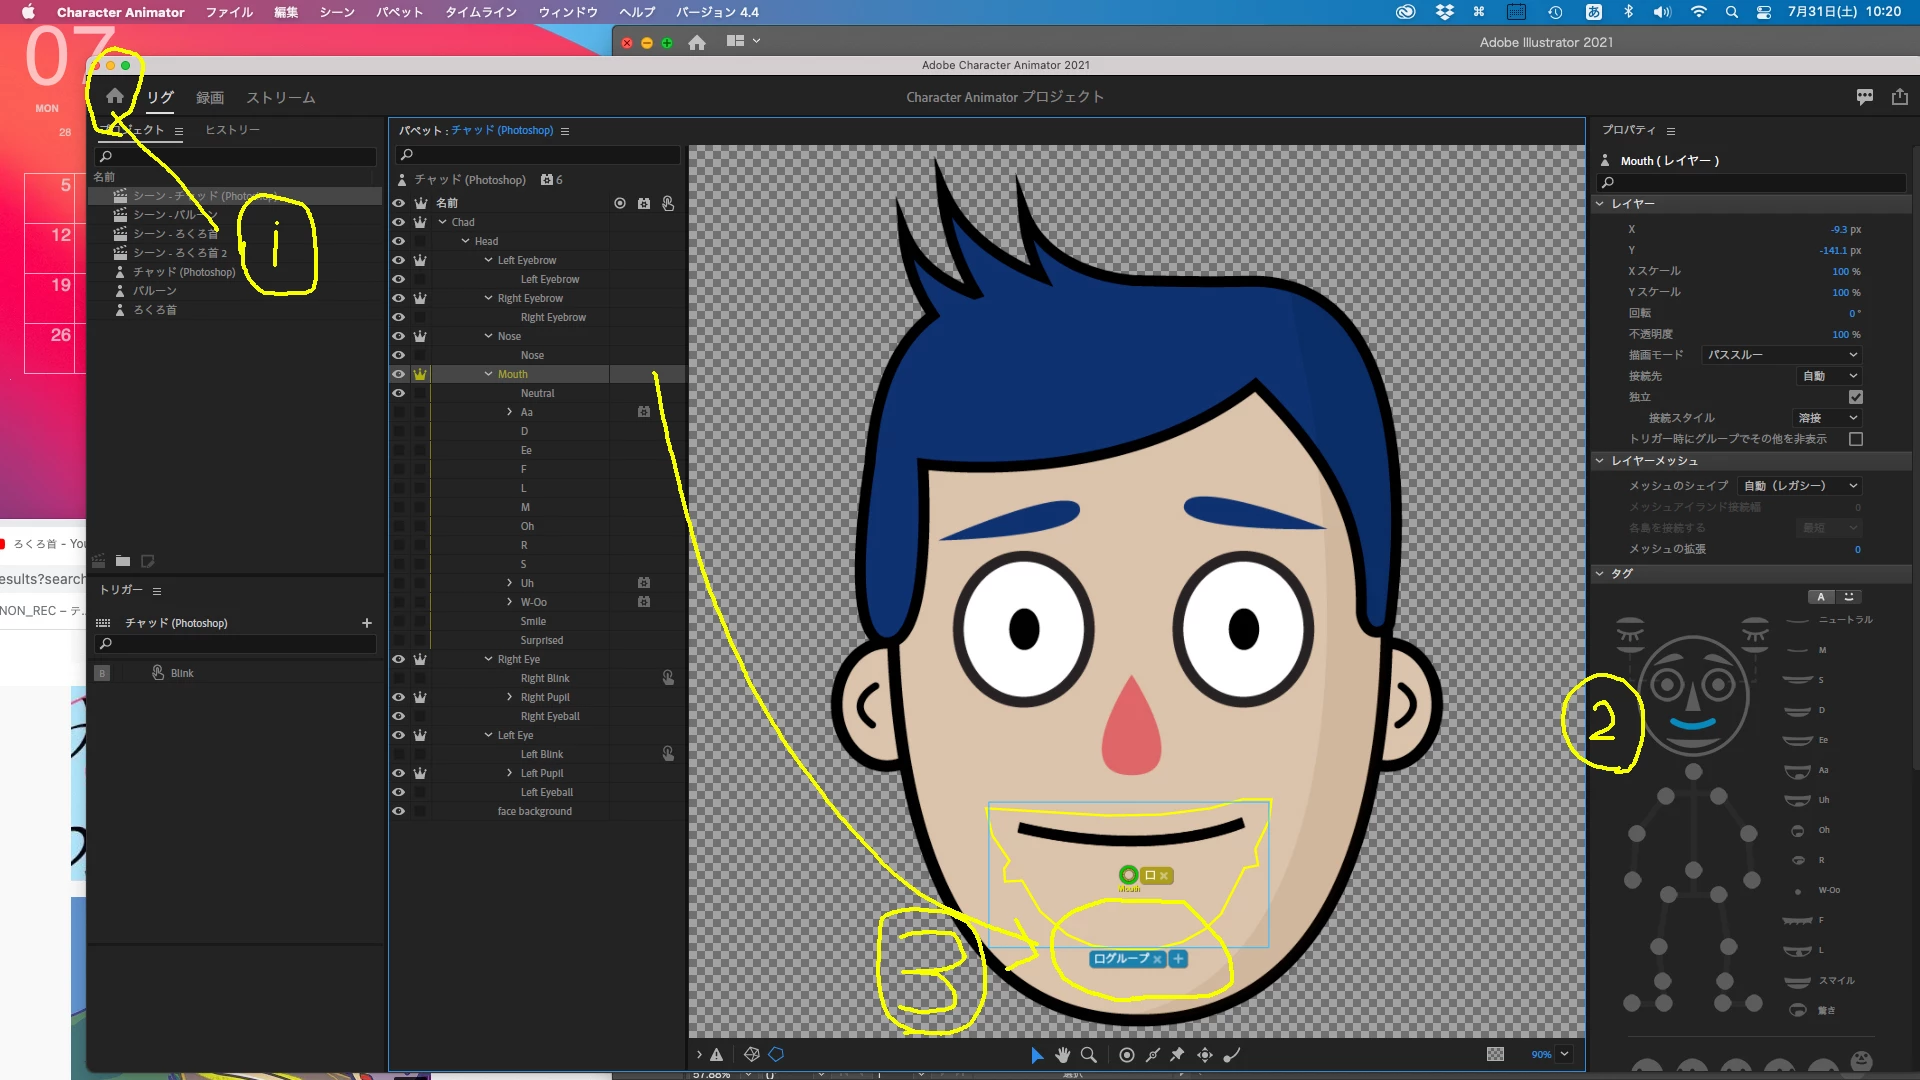This screenshot has width=1920, height=1080.
Task: Collapse the Mouth layer group
Action: click(x=488, y=374)
